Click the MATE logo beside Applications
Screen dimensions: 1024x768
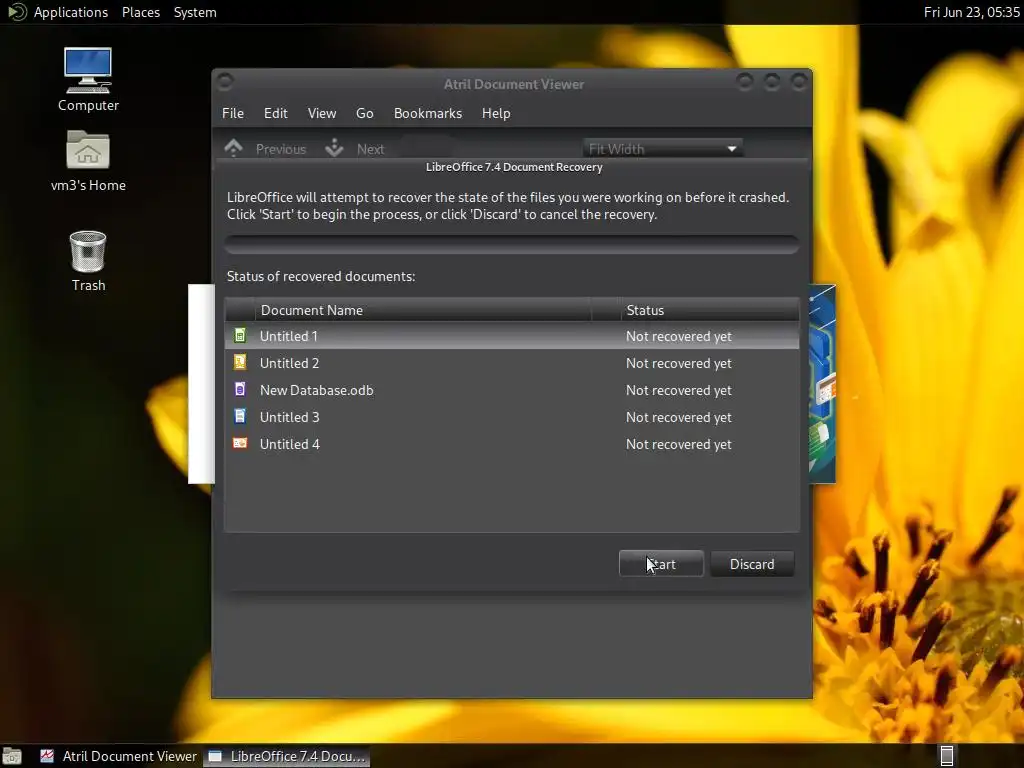coord(16,12)
